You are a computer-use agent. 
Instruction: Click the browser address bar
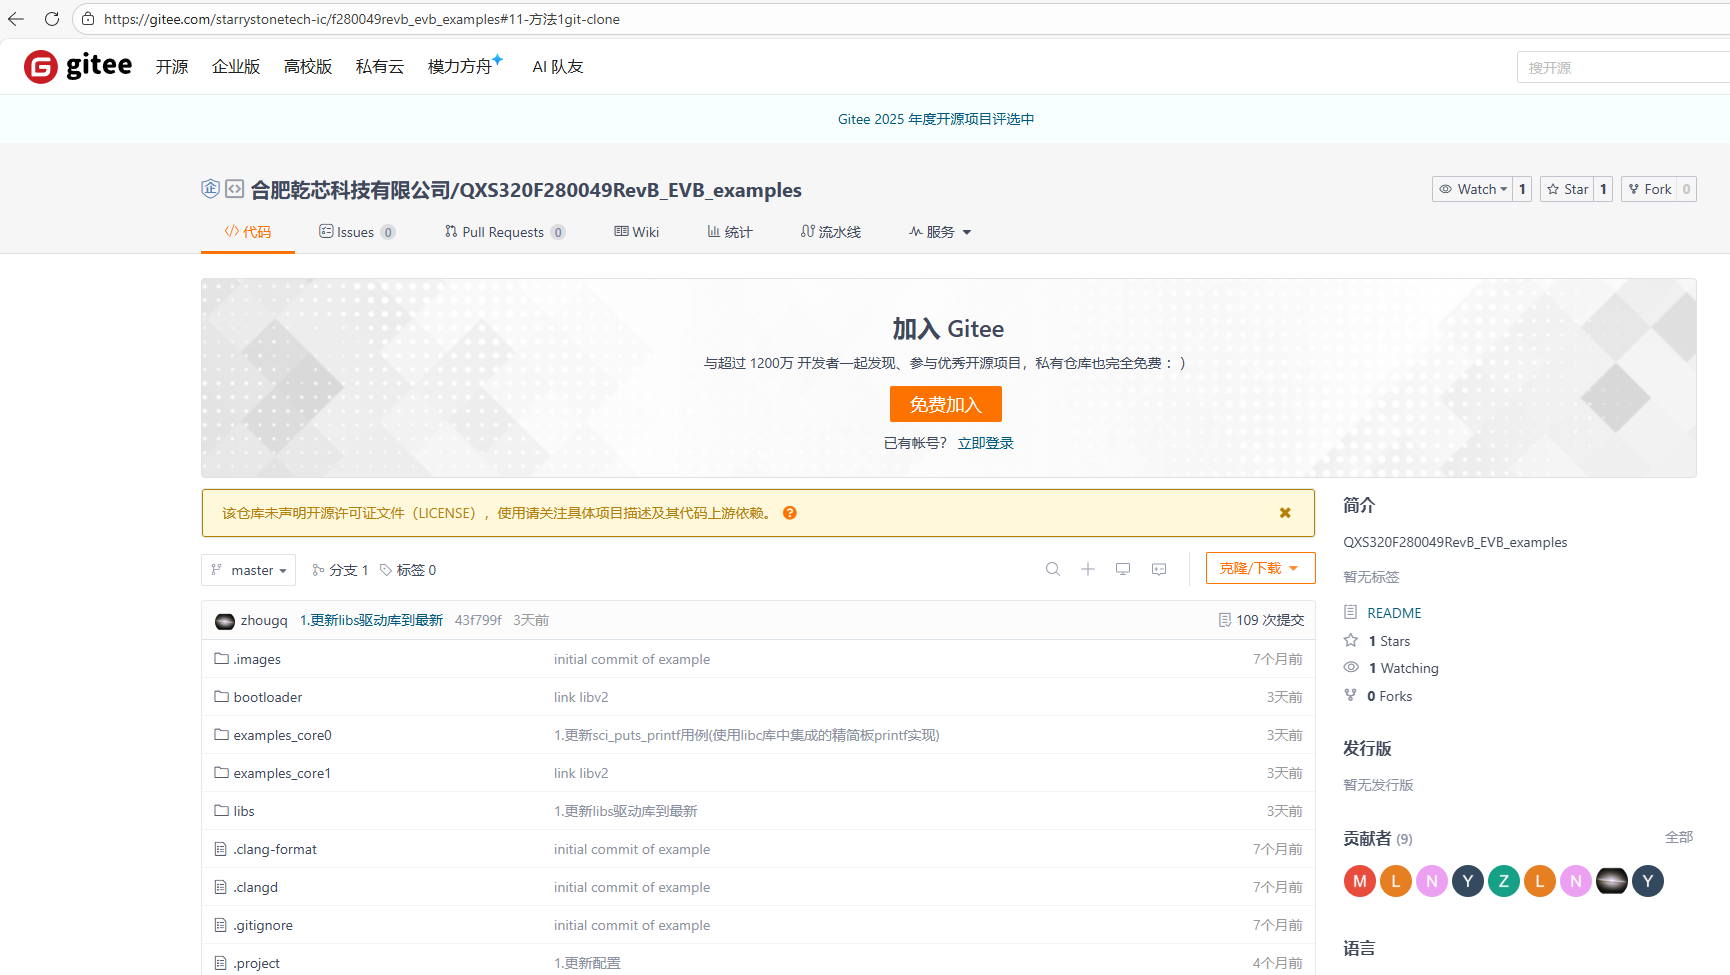coord(900,19)
